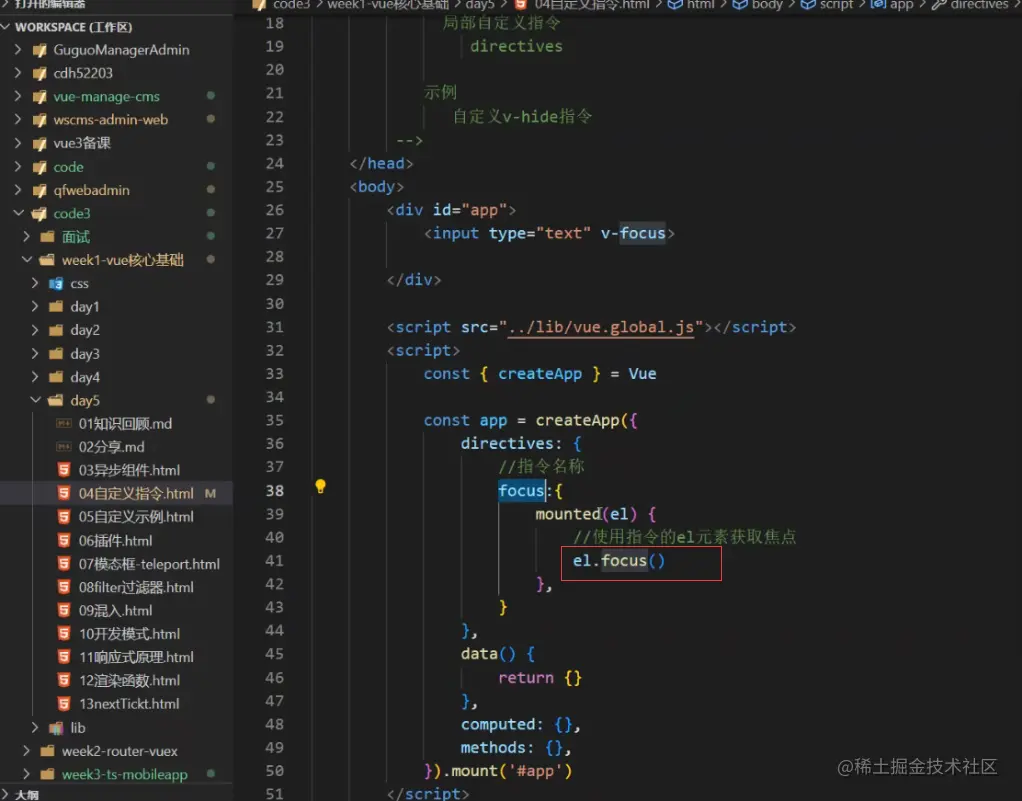Click mounted(el) on line 39
The width and height of the screenshot is (1022, 801).
tap(586, 514)
